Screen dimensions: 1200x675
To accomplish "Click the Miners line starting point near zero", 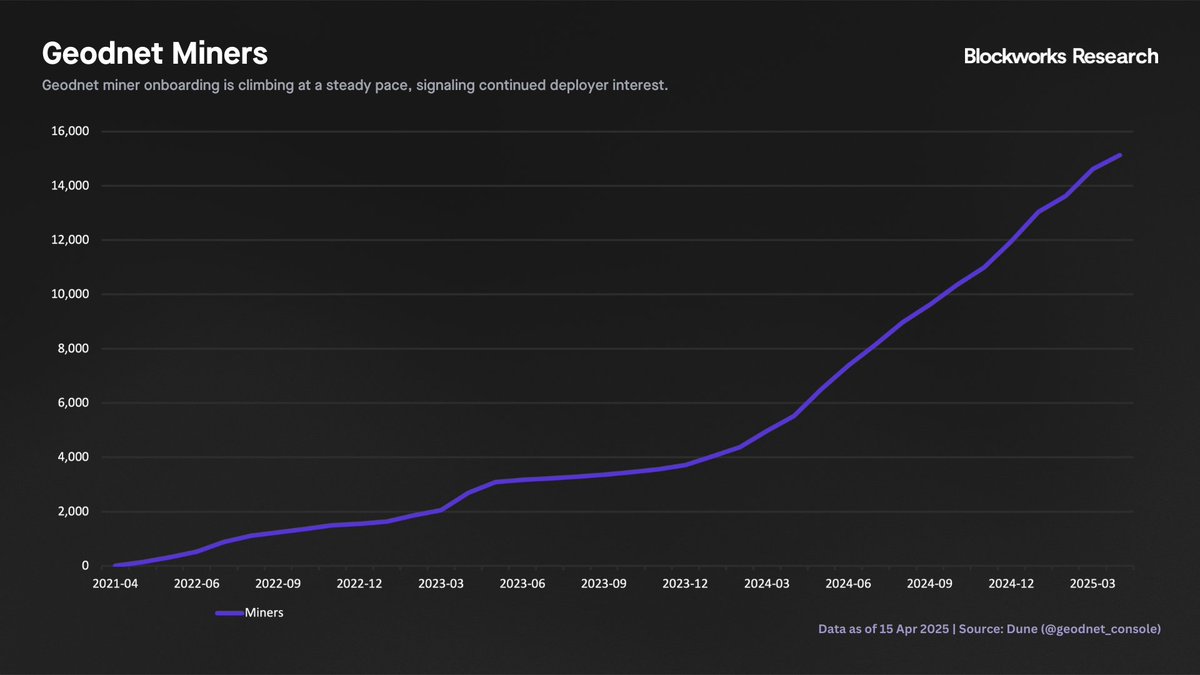I will pyautogui.click(x=116, y=565).
